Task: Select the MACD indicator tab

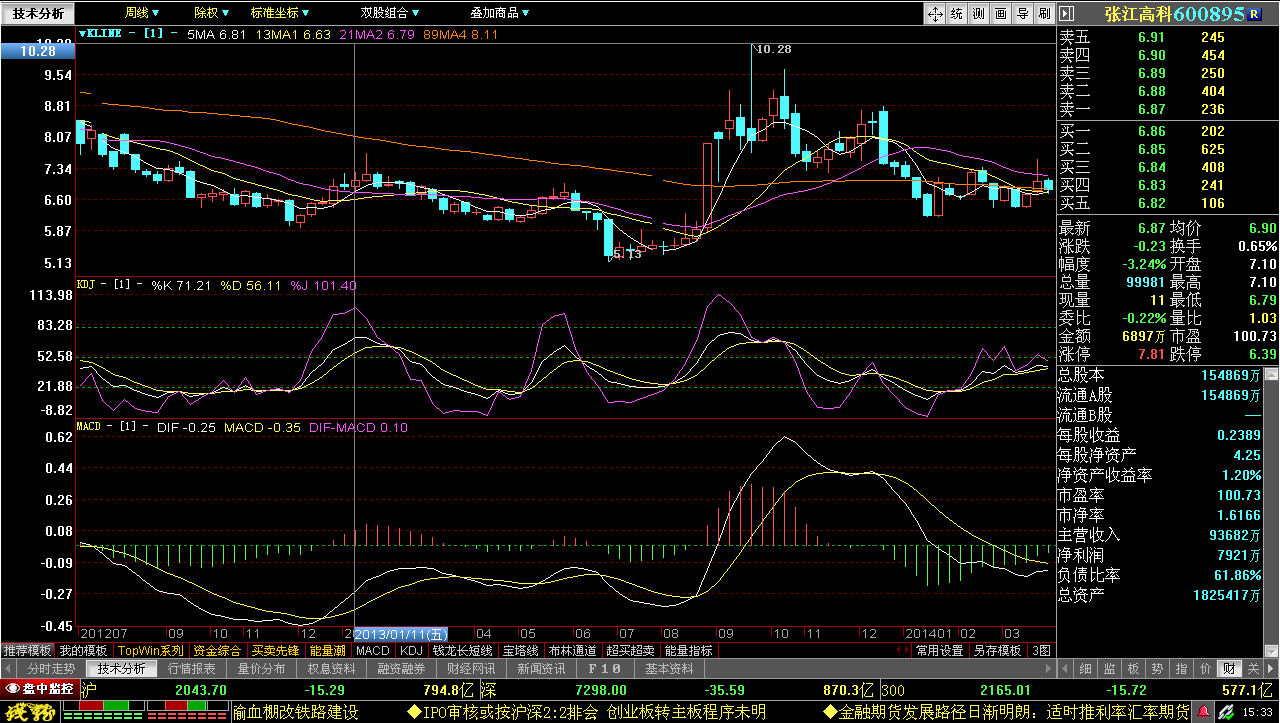Action: (373, 650)
